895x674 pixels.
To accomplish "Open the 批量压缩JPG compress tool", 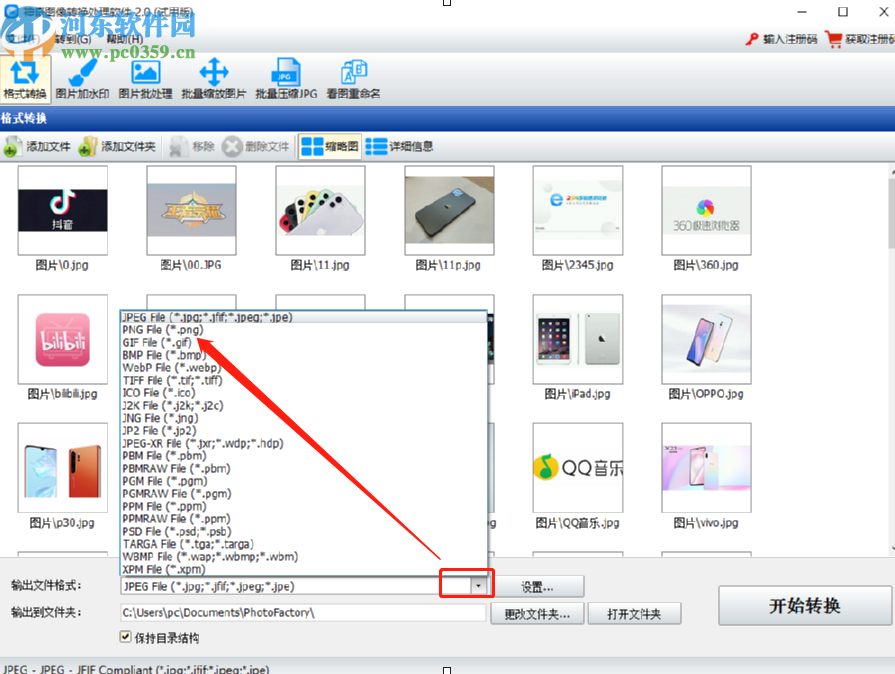I will 286,79.
